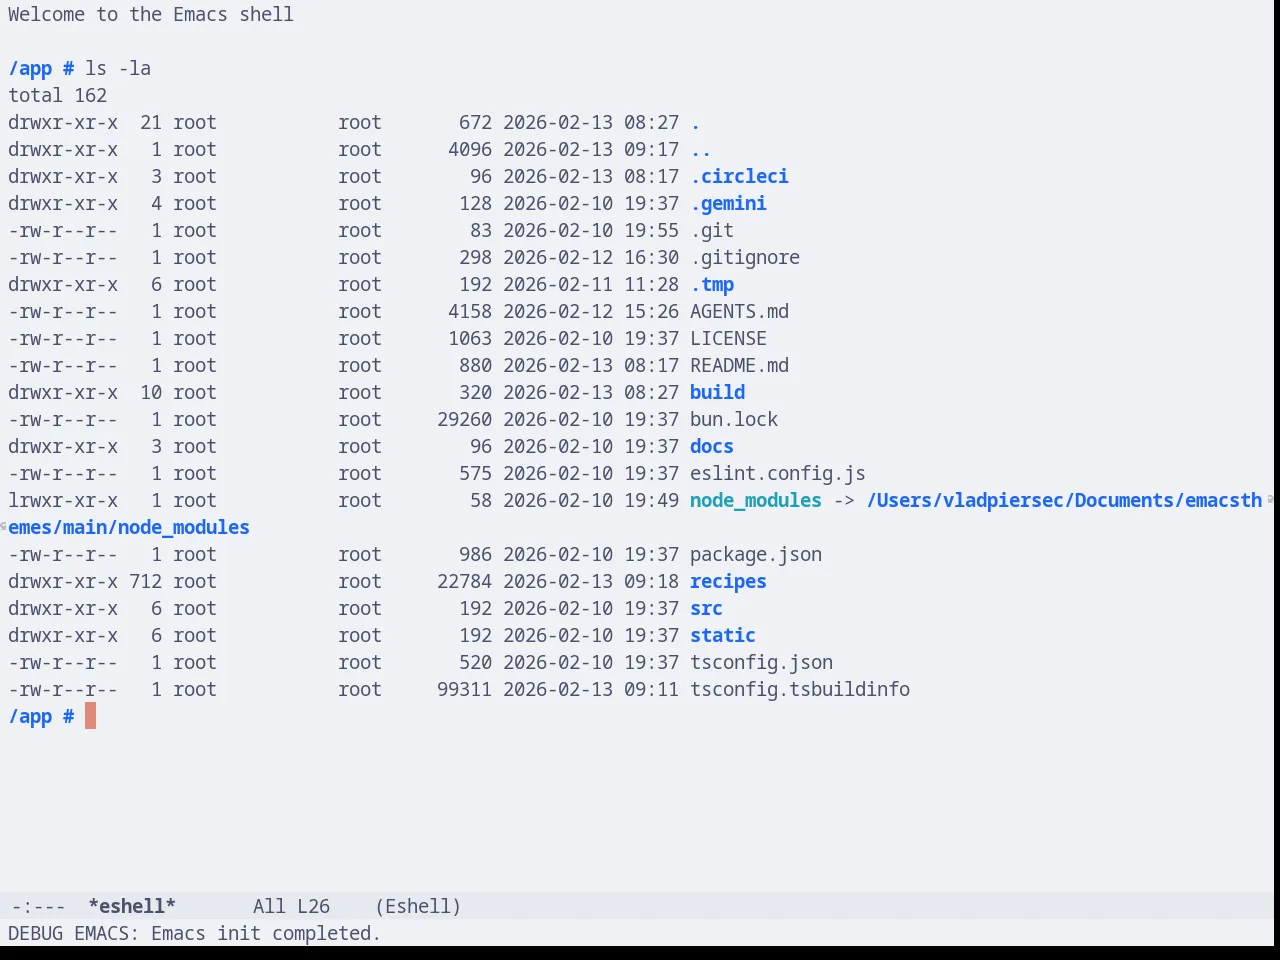Click the (Eshell) major mode indicator

point(418,906)
